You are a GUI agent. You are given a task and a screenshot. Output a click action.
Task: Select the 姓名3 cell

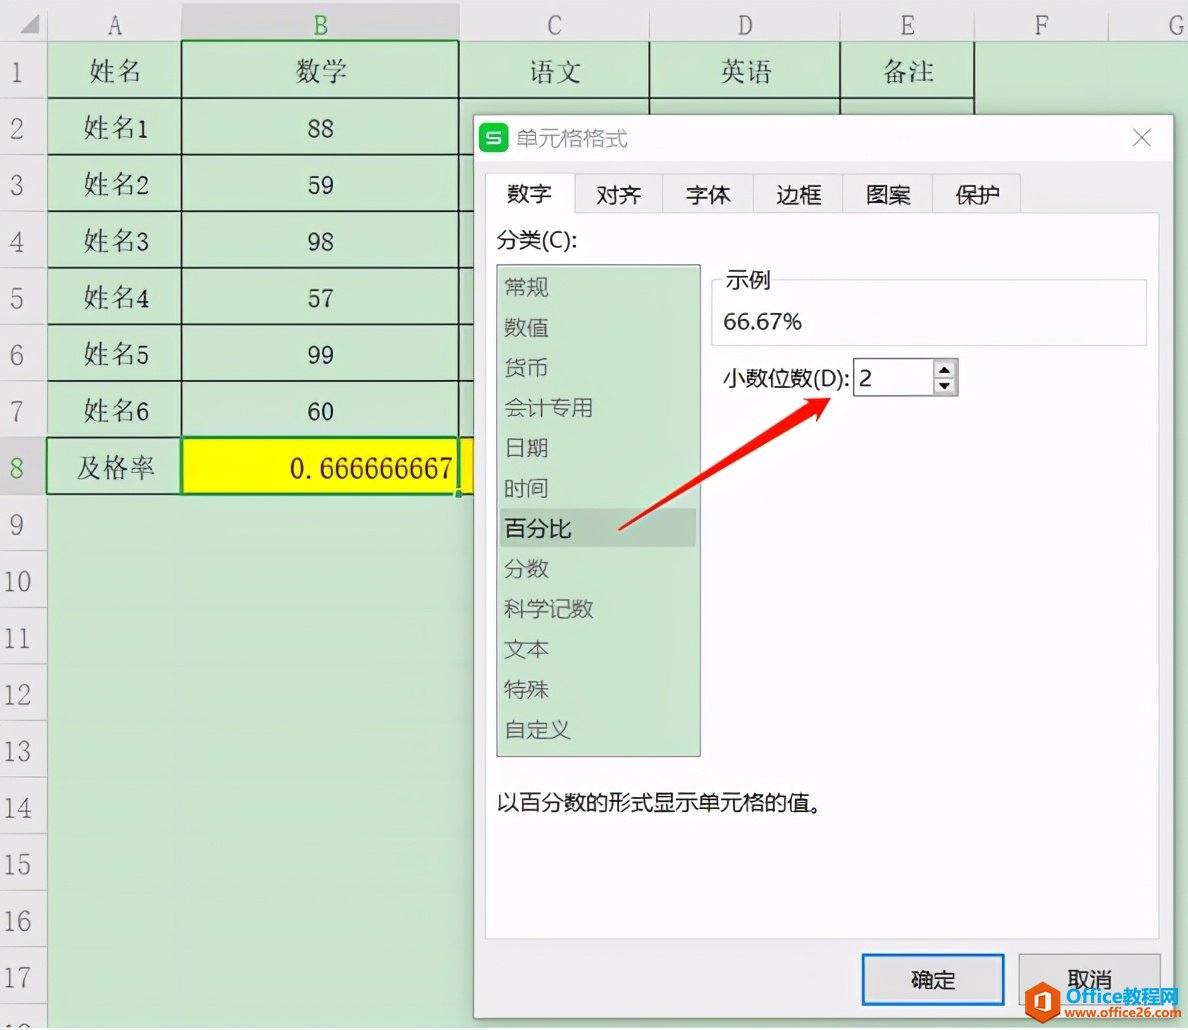click(x=114, y=240)
